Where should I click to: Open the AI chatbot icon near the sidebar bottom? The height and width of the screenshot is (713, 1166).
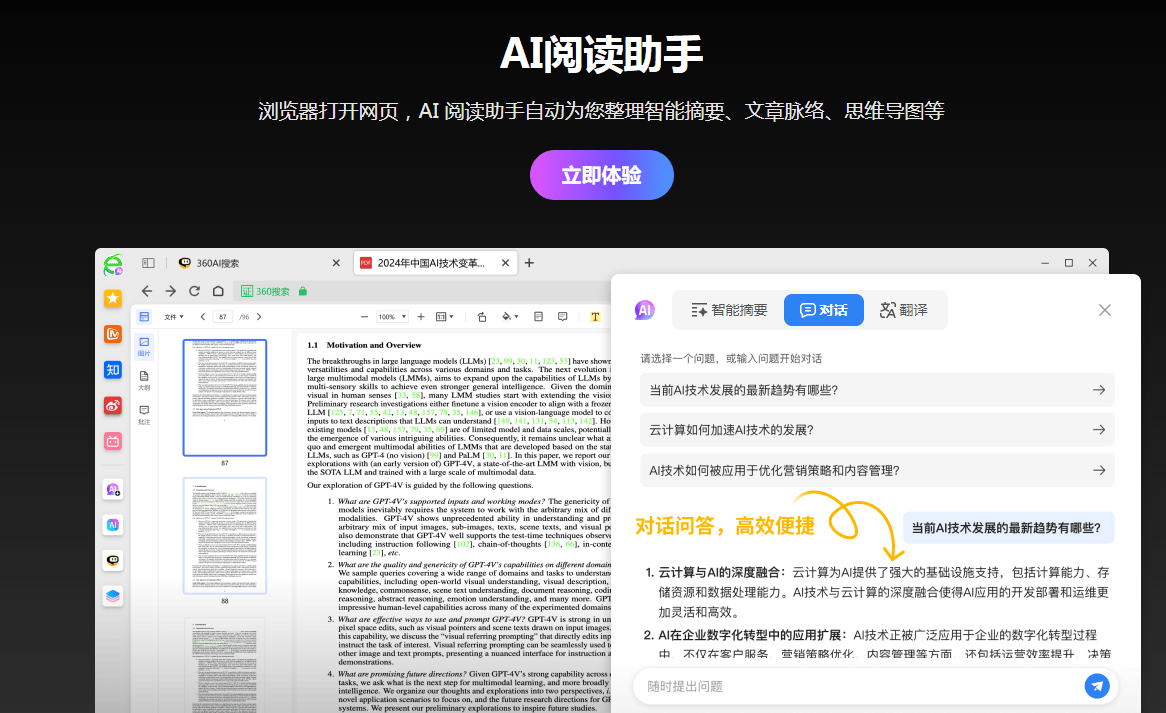pos(112,560)
